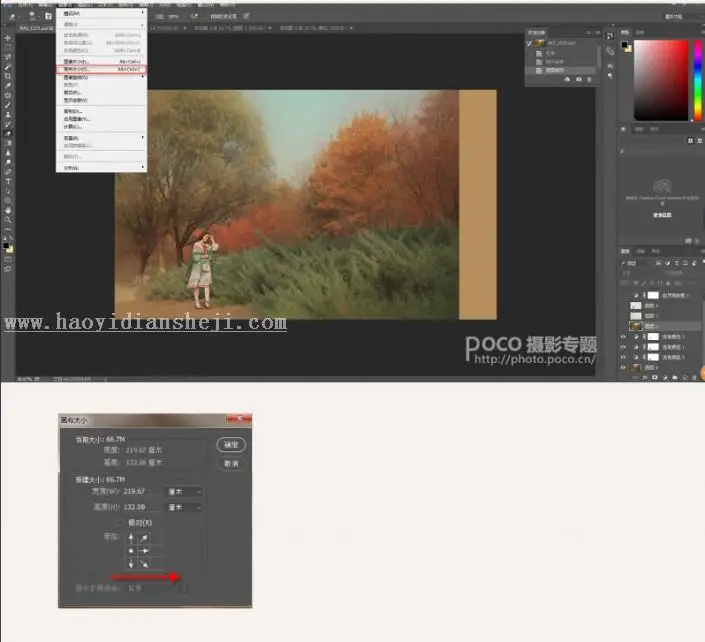Switch to the 通道 (Channels) tab

[x=641, y=251]
